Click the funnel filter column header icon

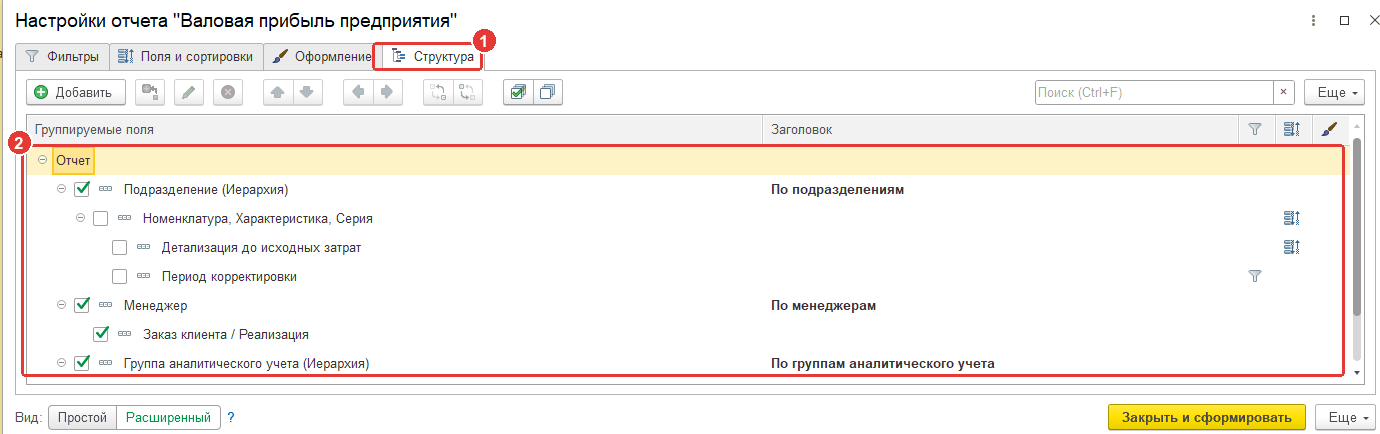(1255, 129)
